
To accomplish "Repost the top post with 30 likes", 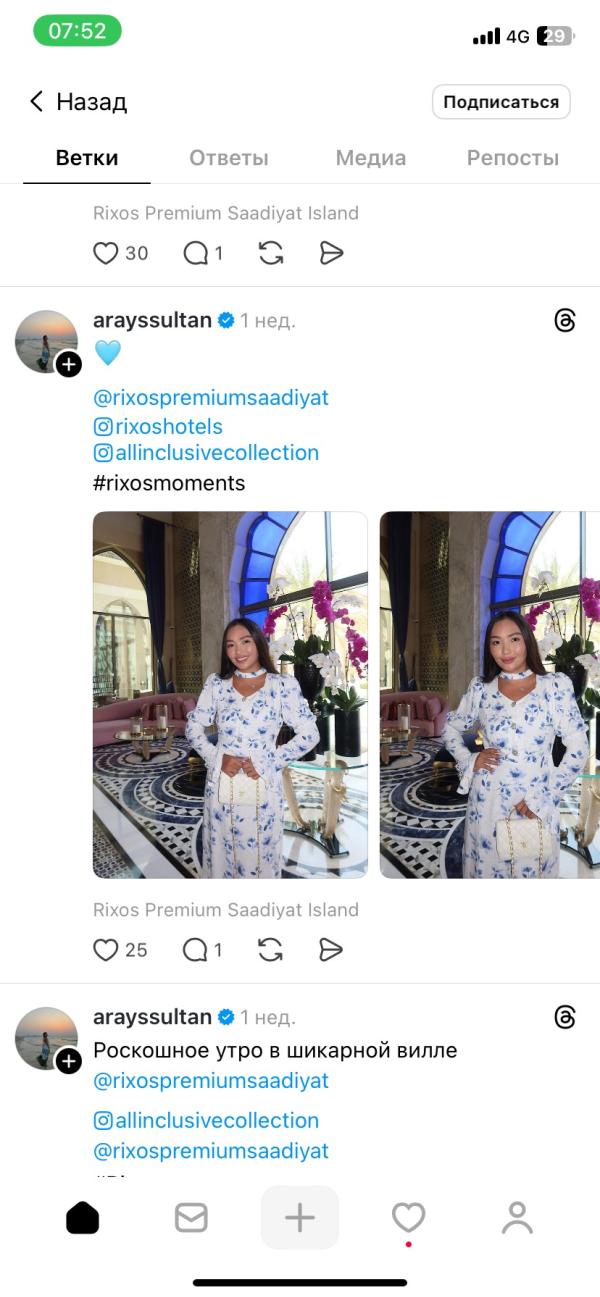I will point(270,253).
